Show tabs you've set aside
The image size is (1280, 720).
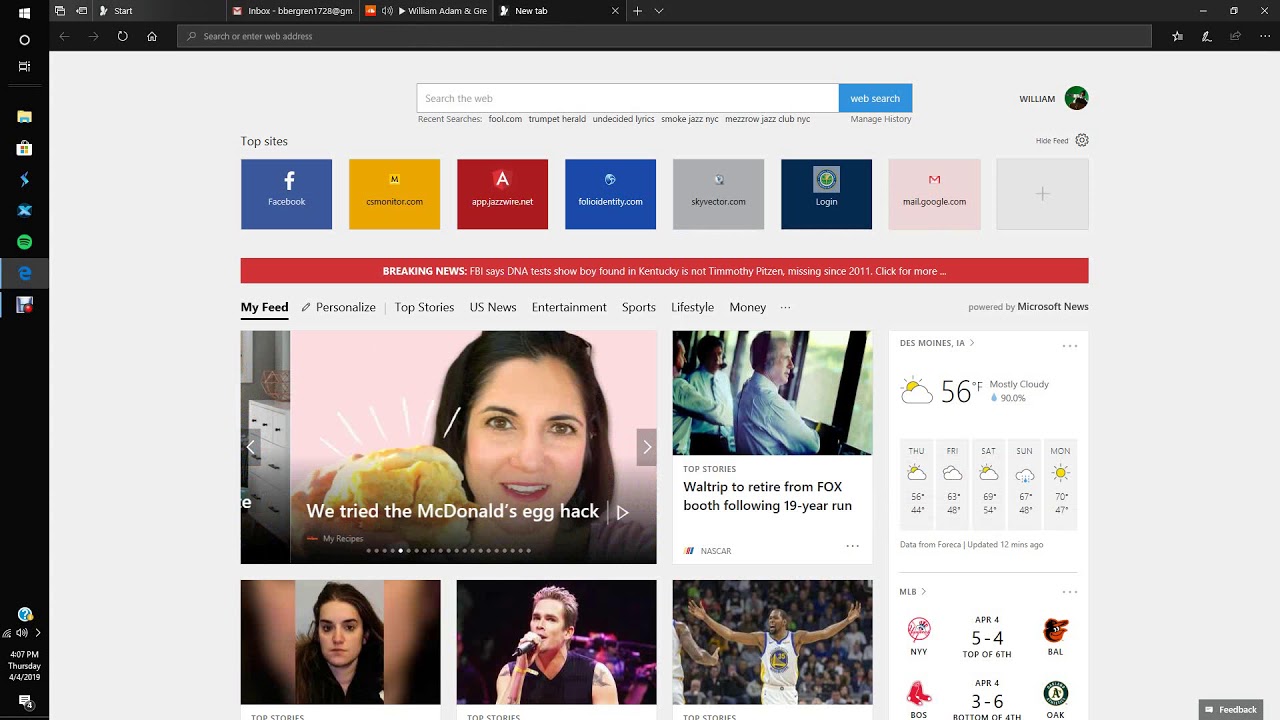pos(60,11)
